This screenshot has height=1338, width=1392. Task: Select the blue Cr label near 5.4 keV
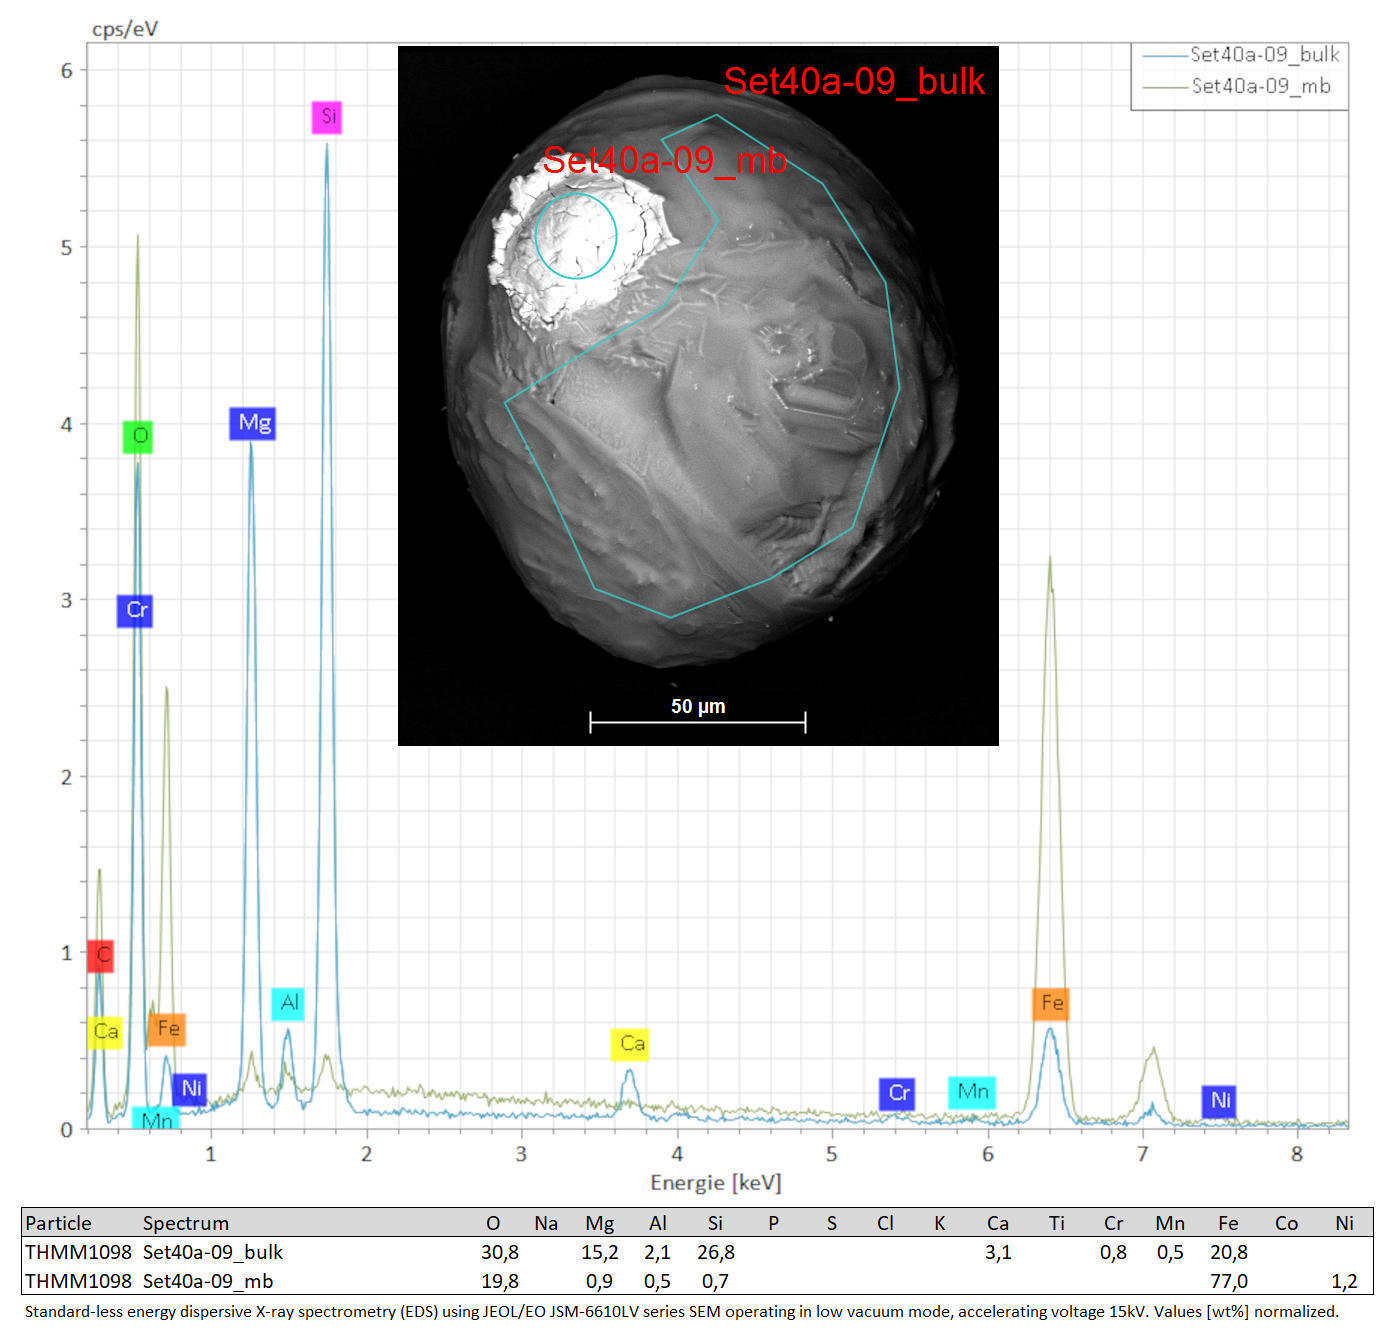click(x=898, y=1093)
